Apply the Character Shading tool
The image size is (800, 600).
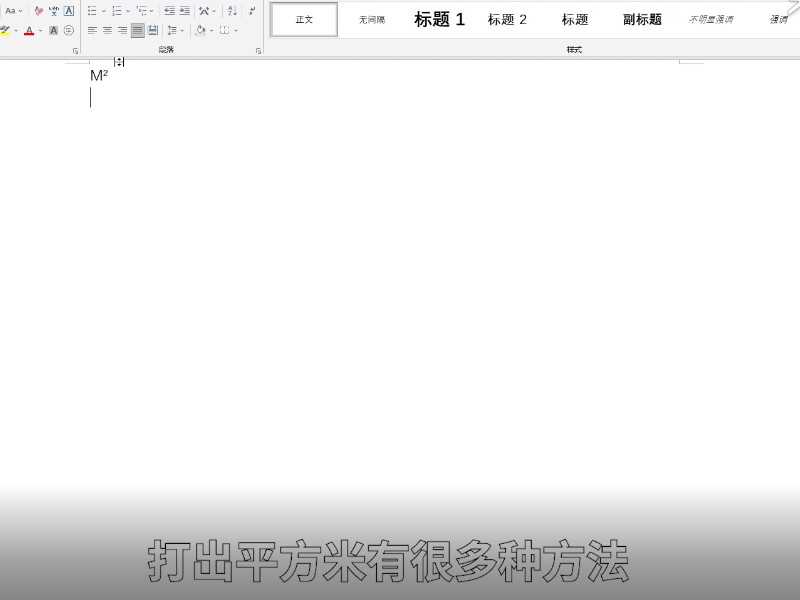(52, 30)
